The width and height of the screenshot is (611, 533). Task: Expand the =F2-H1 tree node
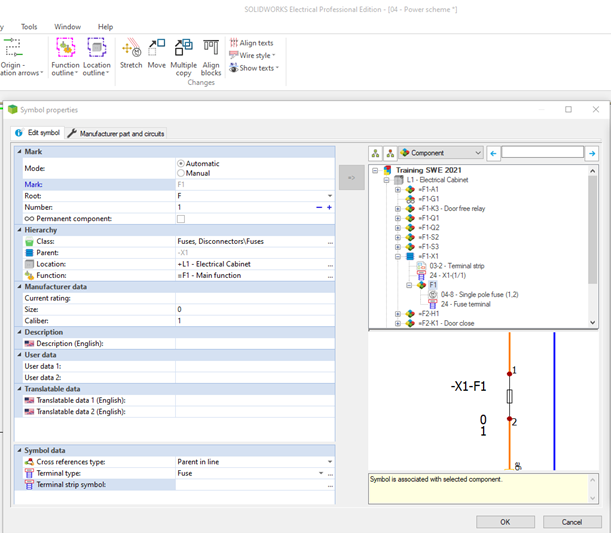(x=397, y=314)
